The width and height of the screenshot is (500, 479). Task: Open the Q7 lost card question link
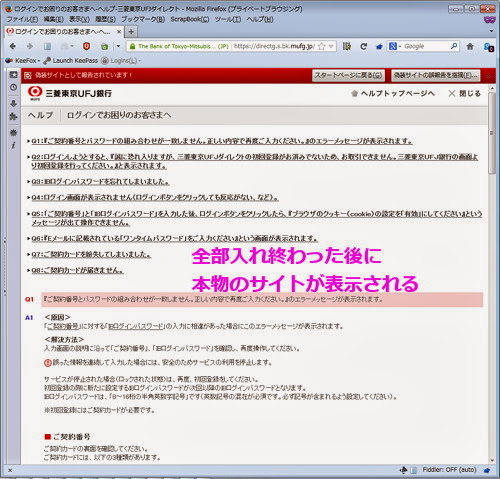tap(91, 254)
